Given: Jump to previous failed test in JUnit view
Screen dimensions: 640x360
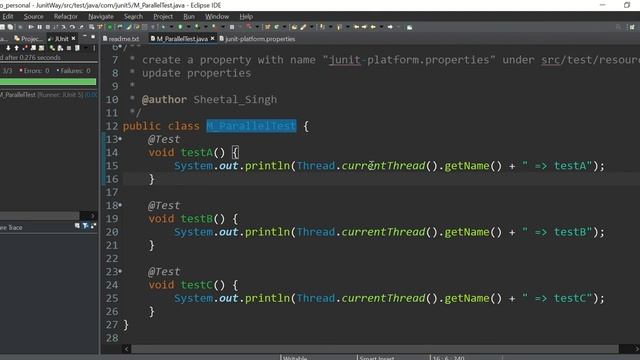Looking at the screenshot, I should pyautogui.click(x=16, y=48).
